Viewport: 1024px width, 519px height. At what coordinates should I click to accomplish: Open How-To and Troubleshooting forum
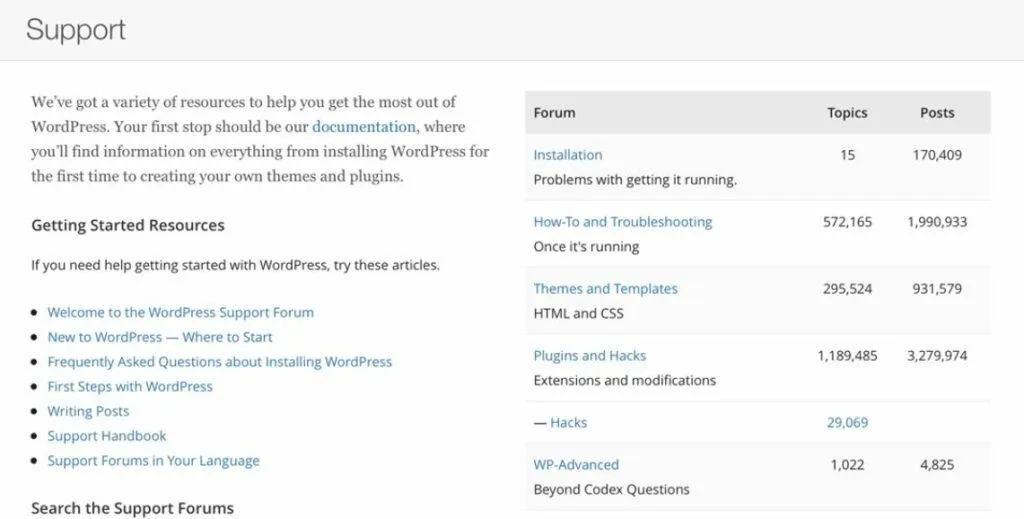tap(622, 222)
